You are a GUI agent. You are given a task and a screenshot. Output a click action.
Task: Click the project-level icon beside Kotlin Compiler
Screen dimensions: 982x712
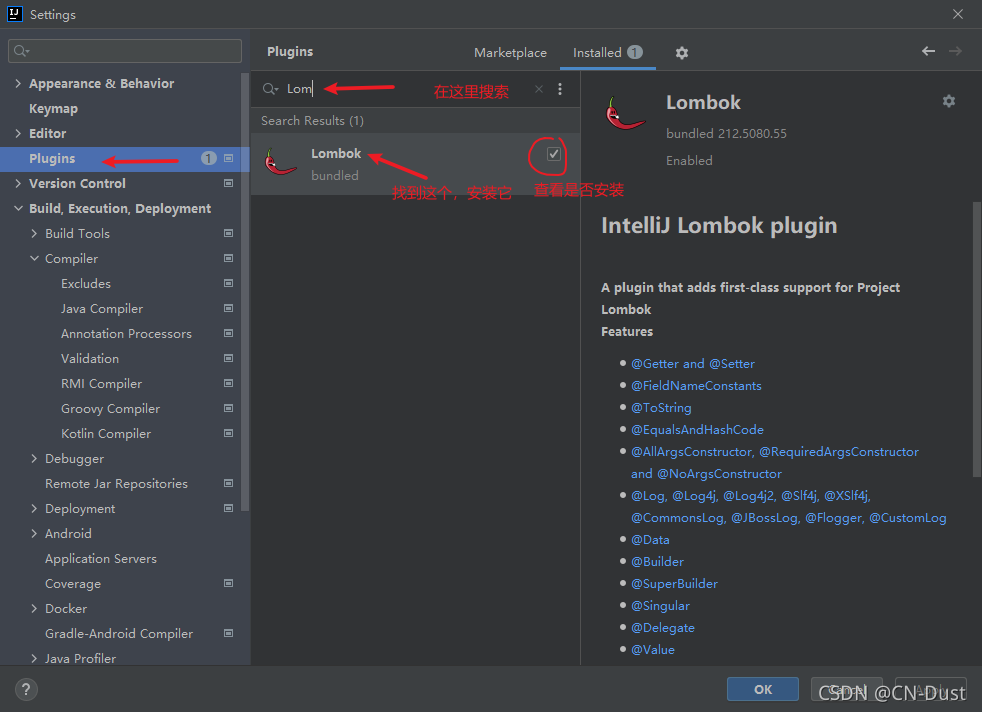tap(229, 433)
